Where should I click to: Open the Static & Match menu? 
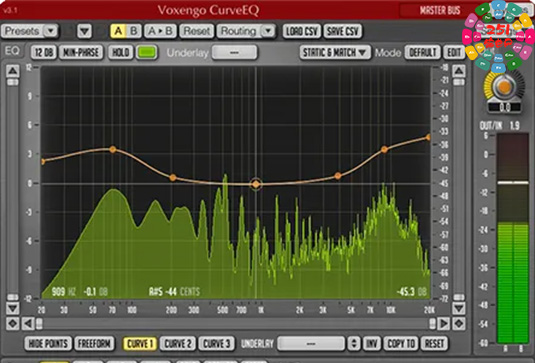pos(335,53)
